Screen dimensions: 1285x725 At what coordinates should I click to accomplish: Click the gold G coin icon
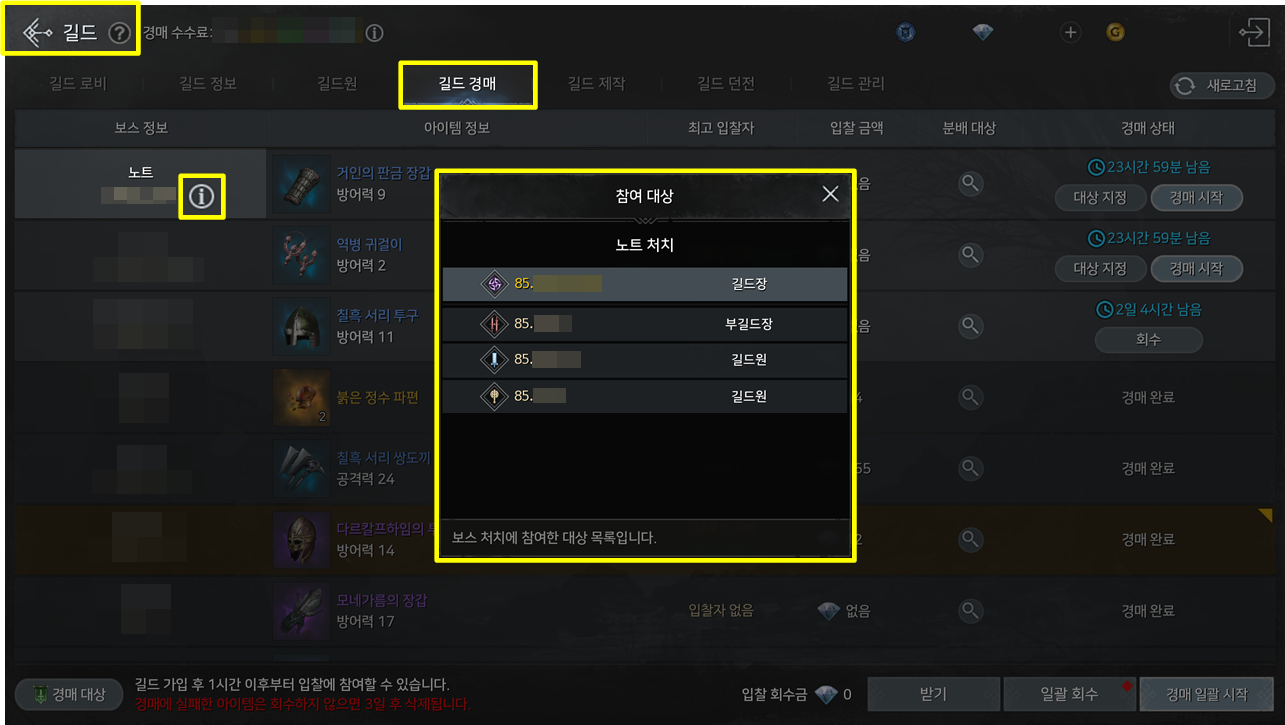point(1115,33)
